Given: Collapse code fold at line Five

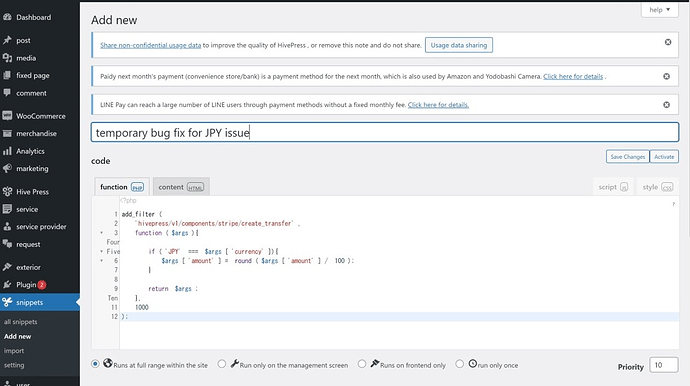Looking at the screenshot, I should pyautogui.click(x=102, y=251).
